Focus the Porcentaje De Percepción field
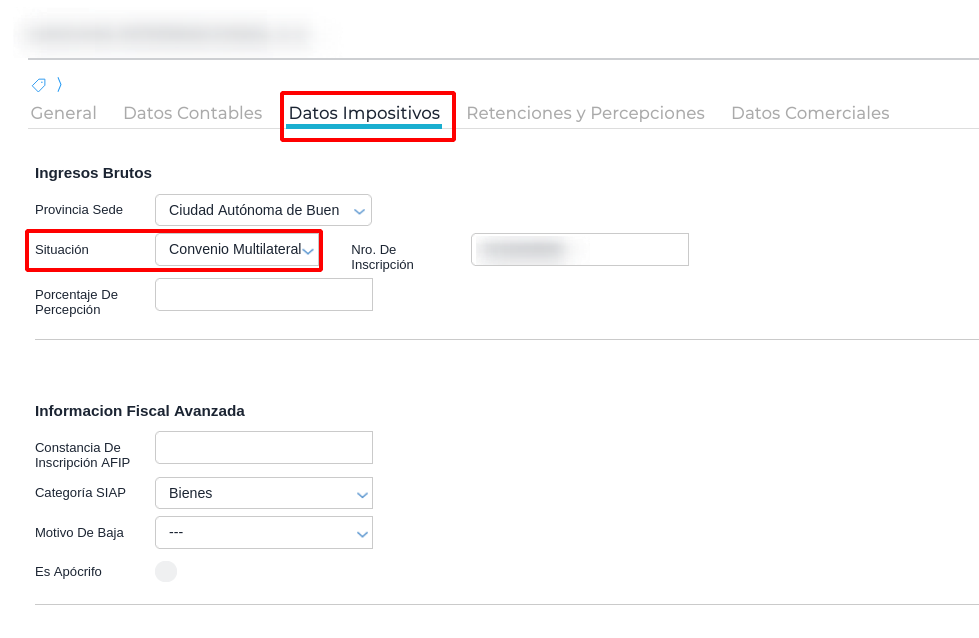The width and height of the screenshot is (979, 638). 263,294
